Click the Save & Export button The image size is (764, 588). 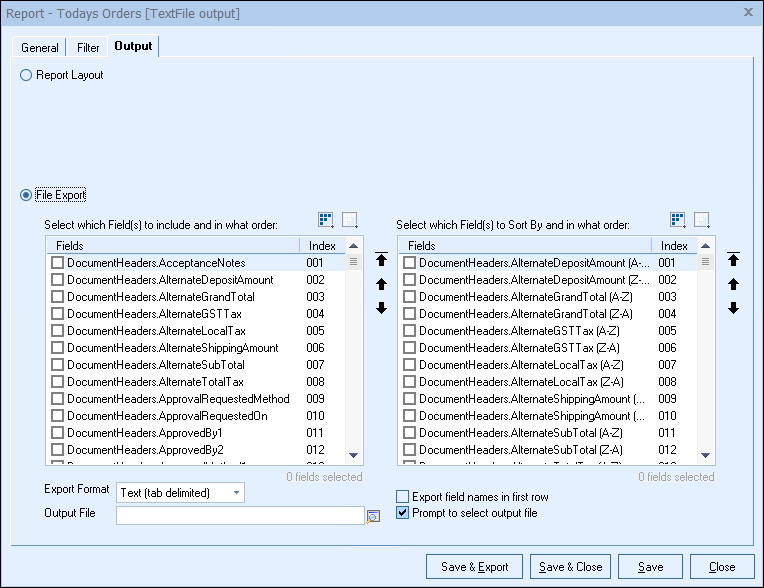pyautogui.click(x=473, y=567)
